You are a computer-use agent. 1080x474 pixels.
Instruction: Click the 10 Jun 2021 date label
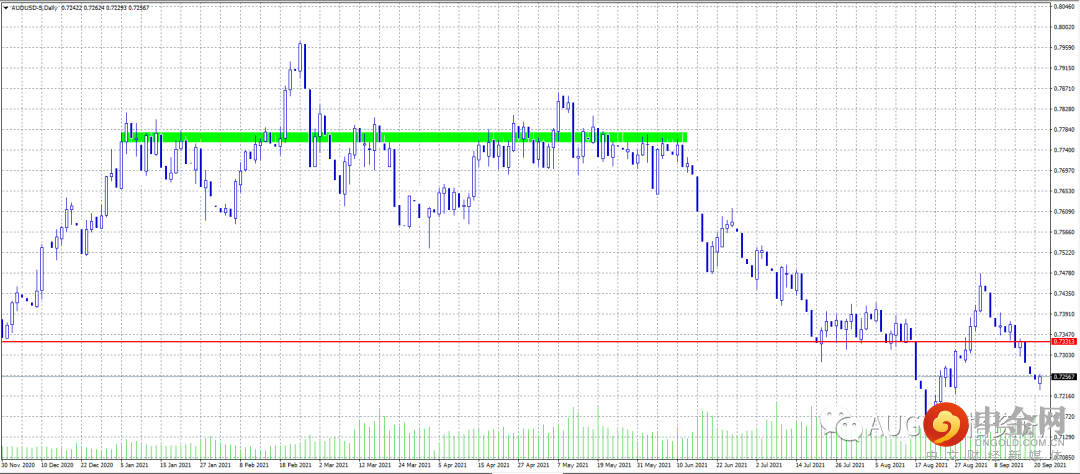tap(692, 466)
